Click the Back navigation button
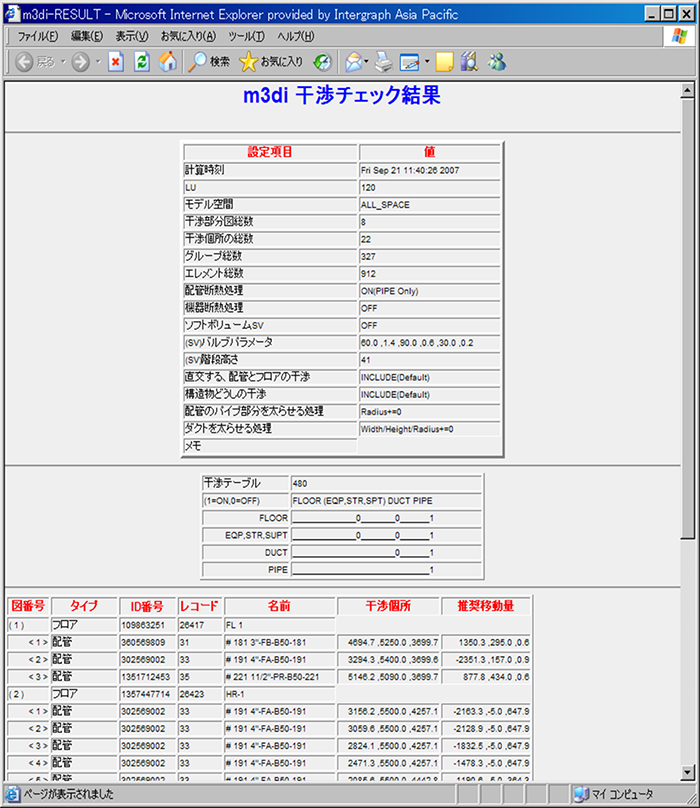Viewport: 700px width, 808px height. [x=27, y=62]
